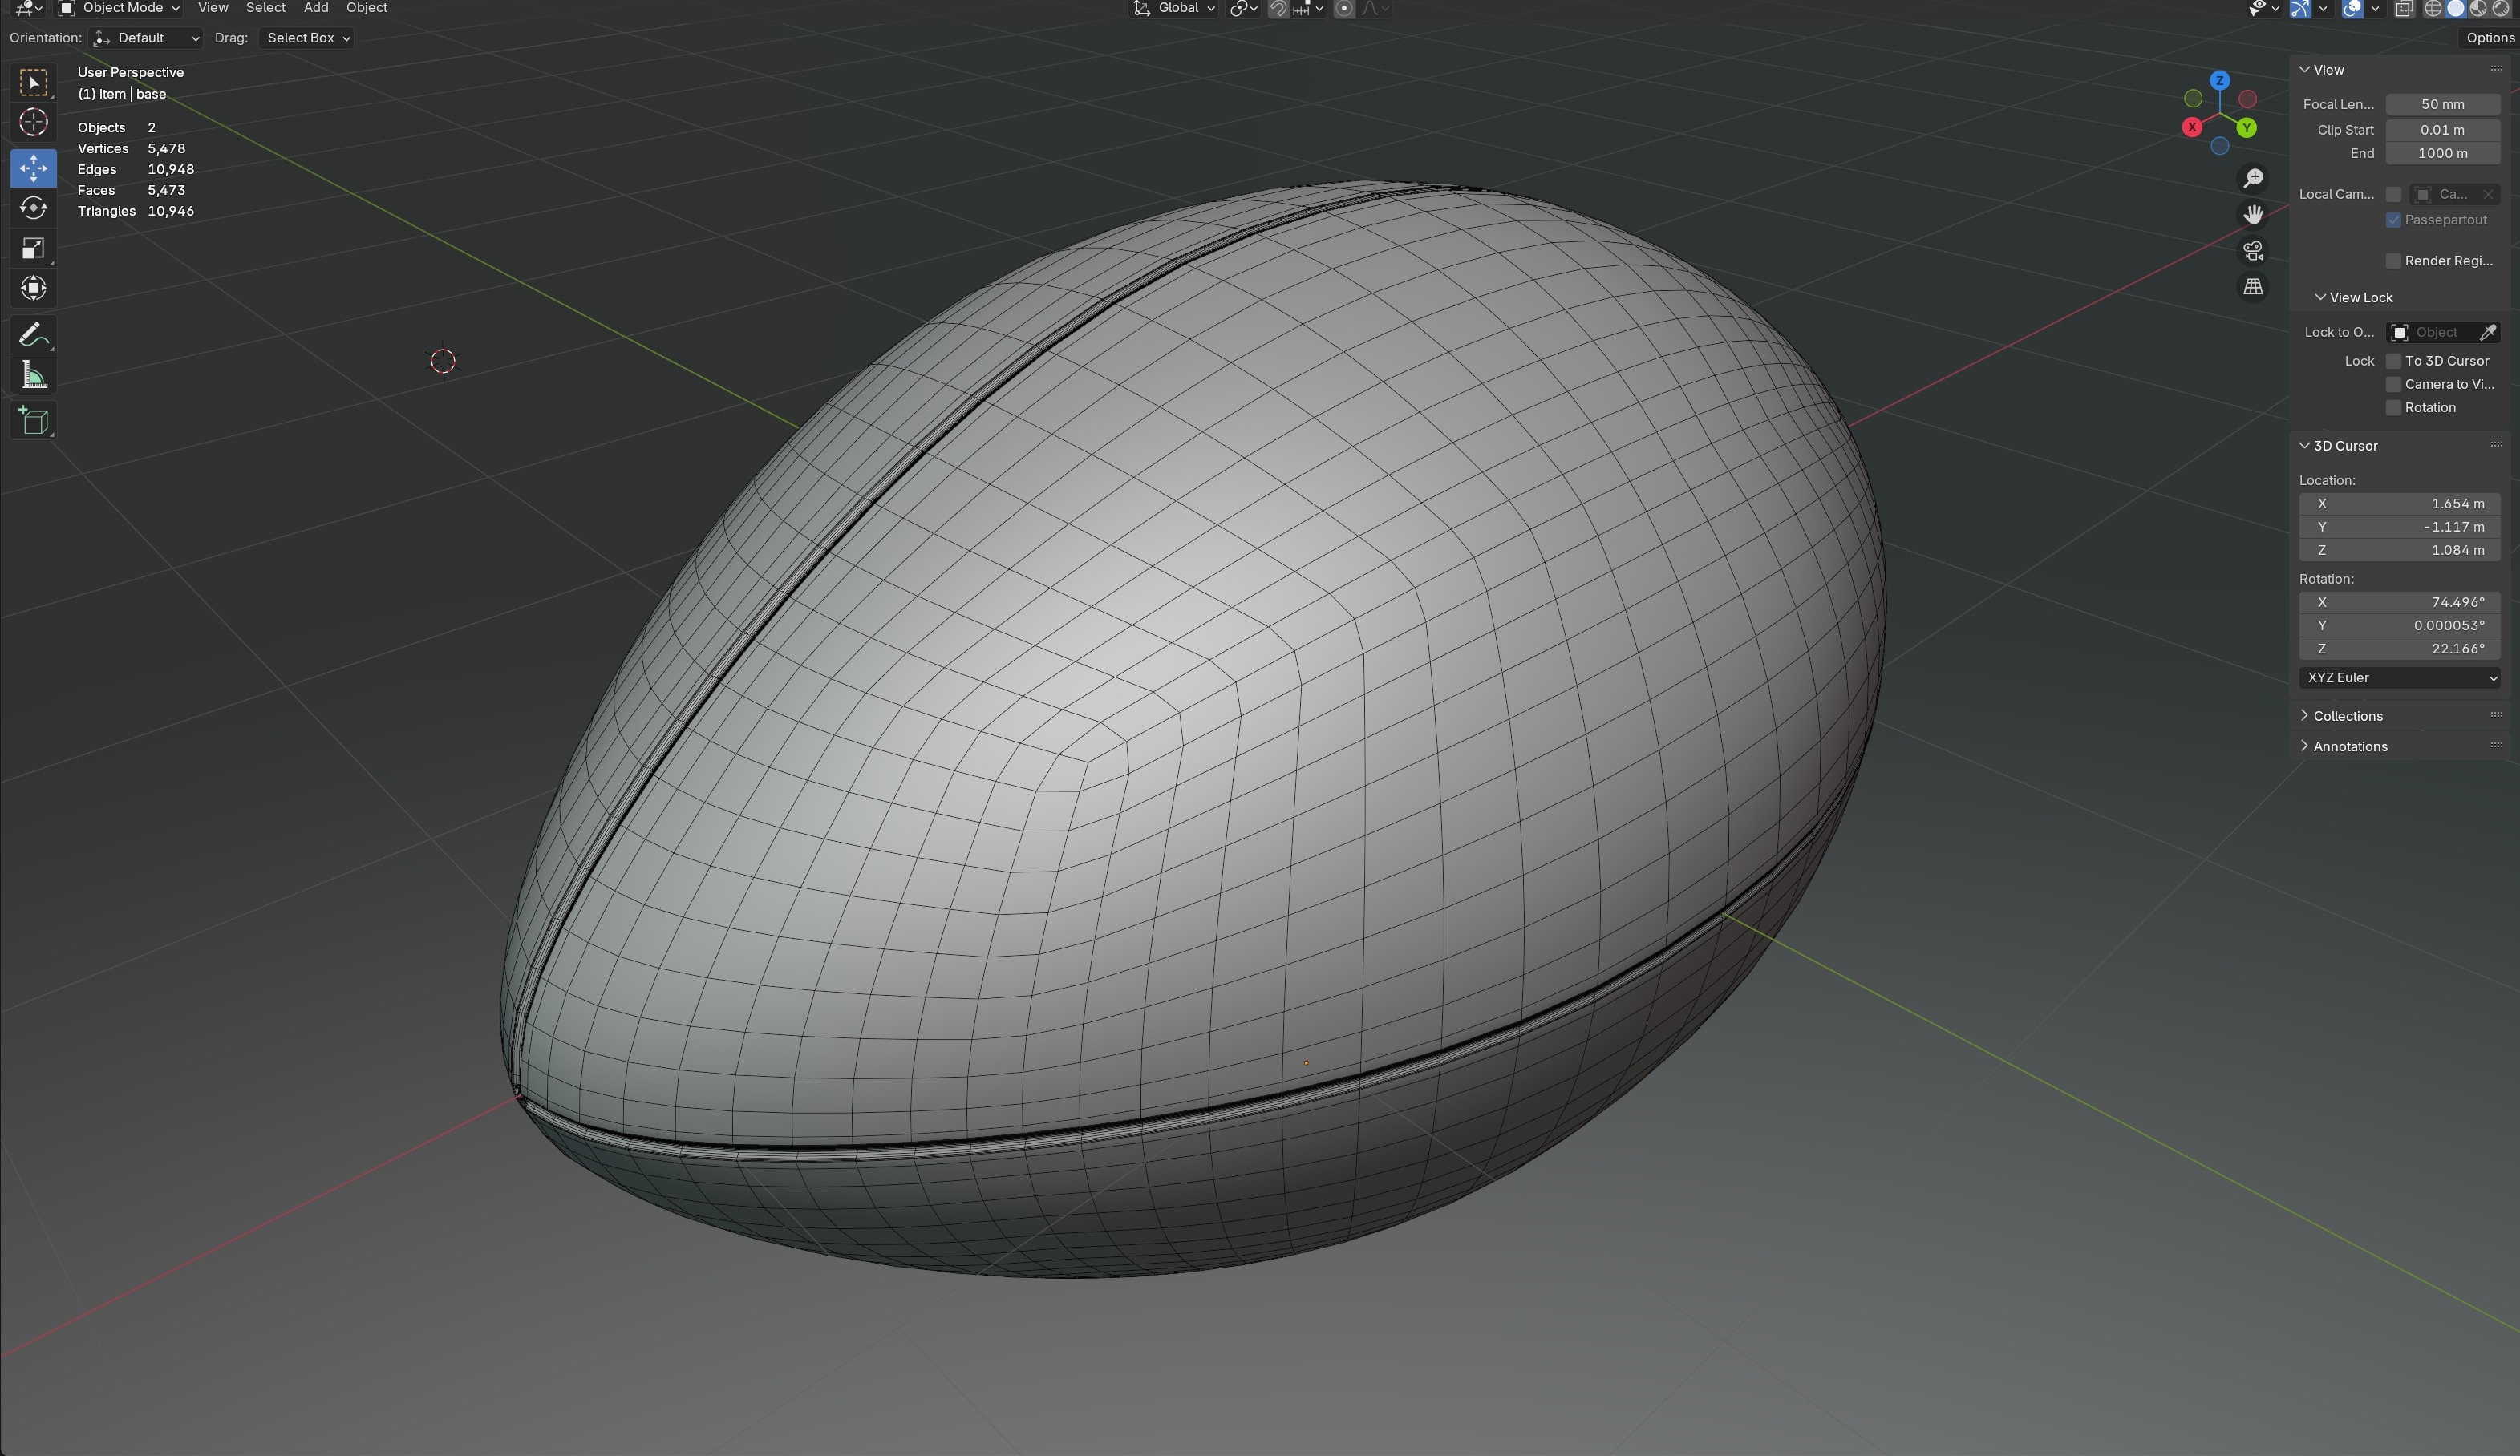Pick the Add Cube tool
Image resolution: width=2520 pixels, height=1456 pixels.
coord(33,421)
